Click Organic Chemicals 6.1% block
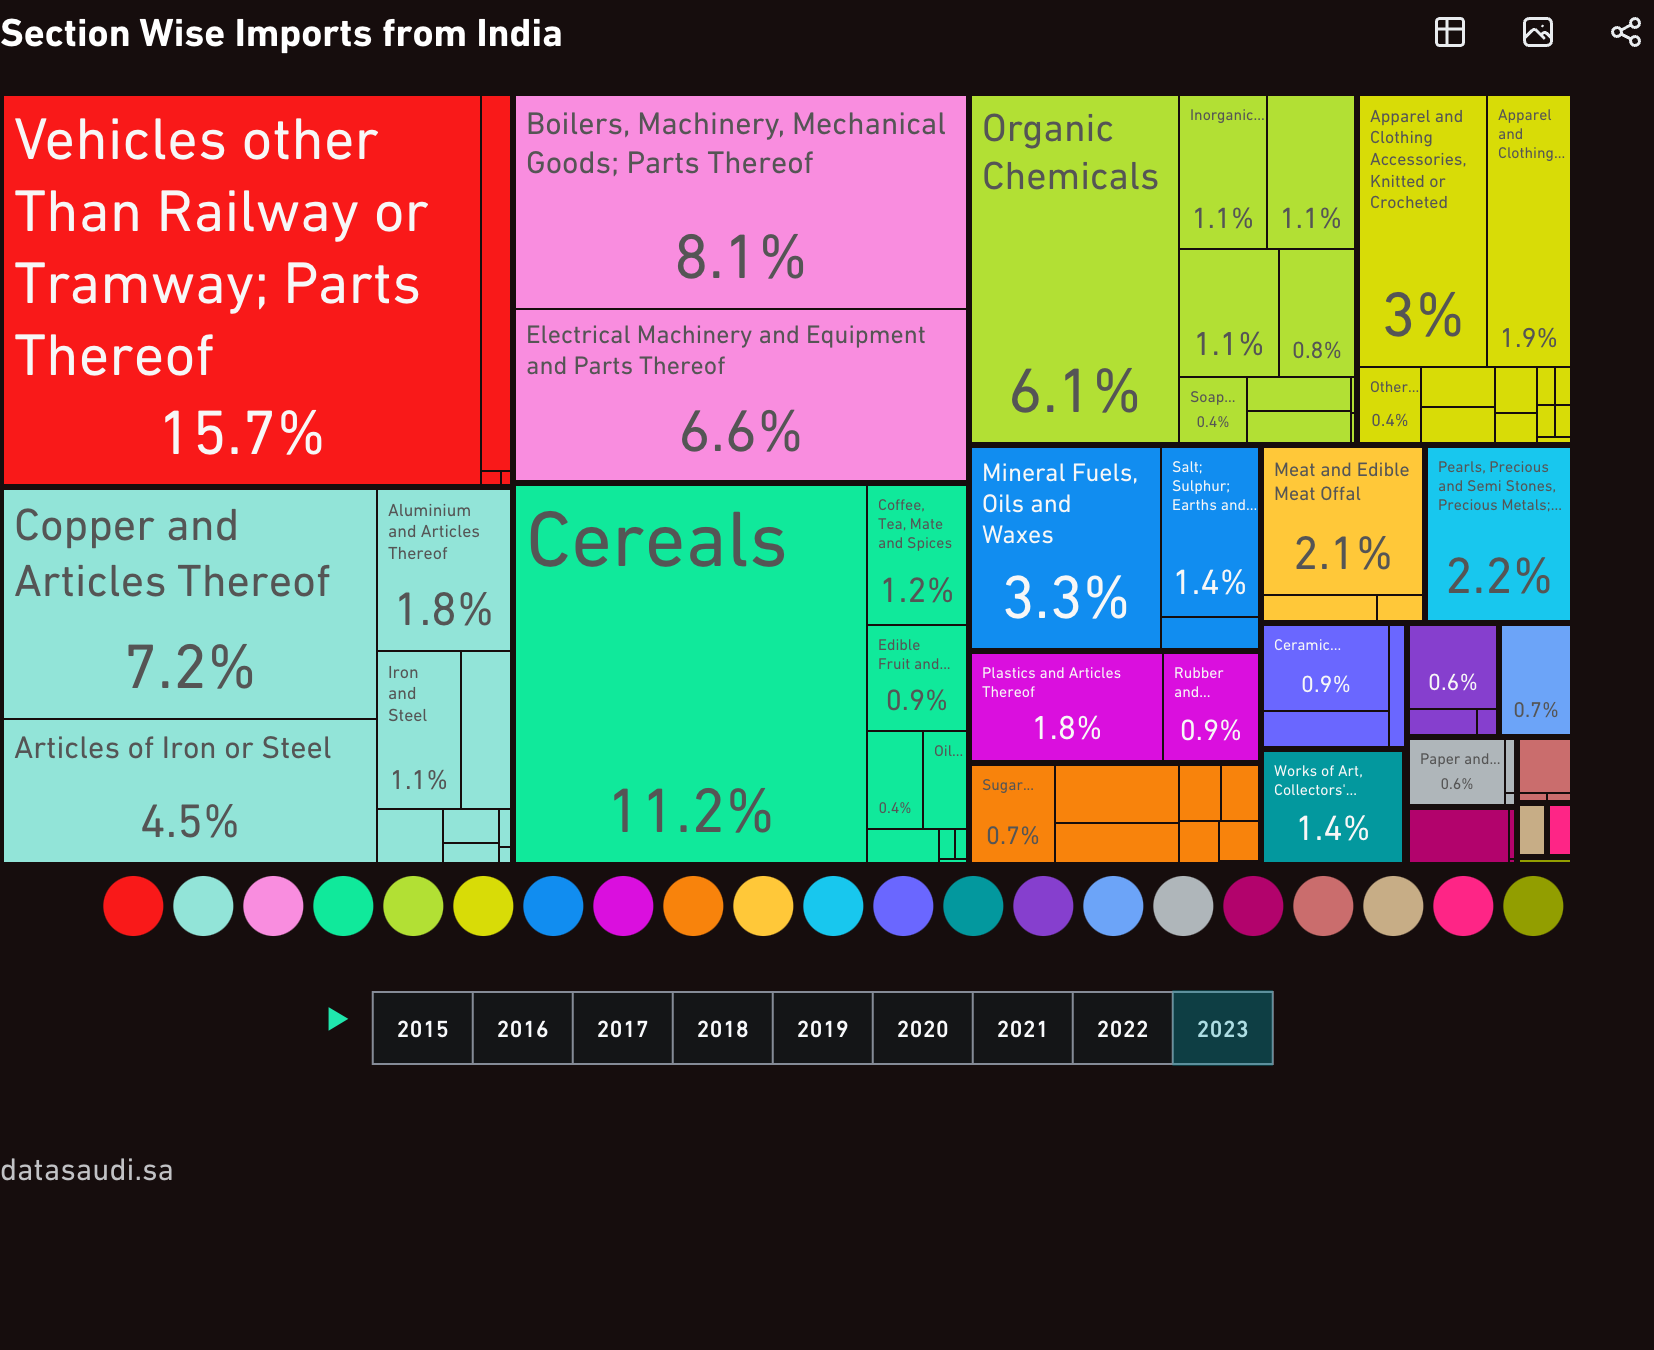 point(1074,270)
